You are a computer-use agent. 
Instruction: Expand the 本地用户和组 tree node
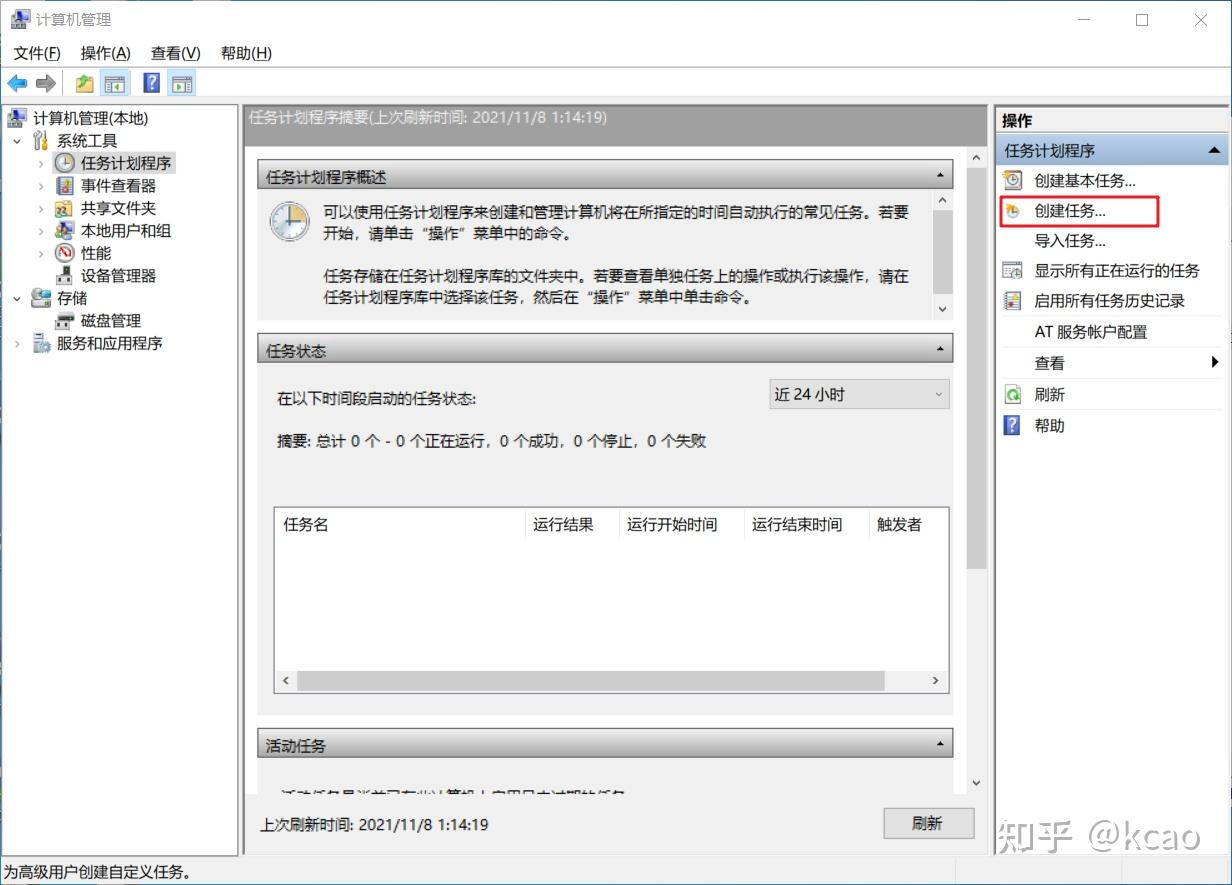(x=41, y=231)
